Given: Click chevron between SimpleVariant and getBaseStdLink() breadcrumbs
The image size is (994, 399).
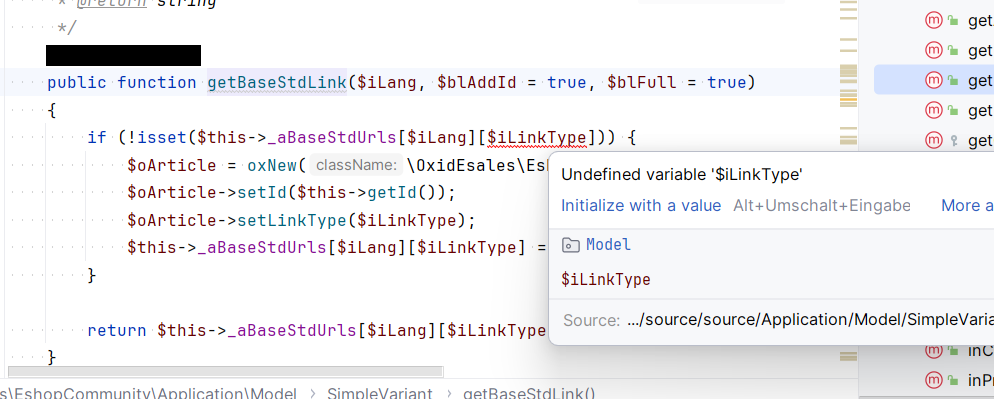Looking at the screenshot, I should [448, 394].
